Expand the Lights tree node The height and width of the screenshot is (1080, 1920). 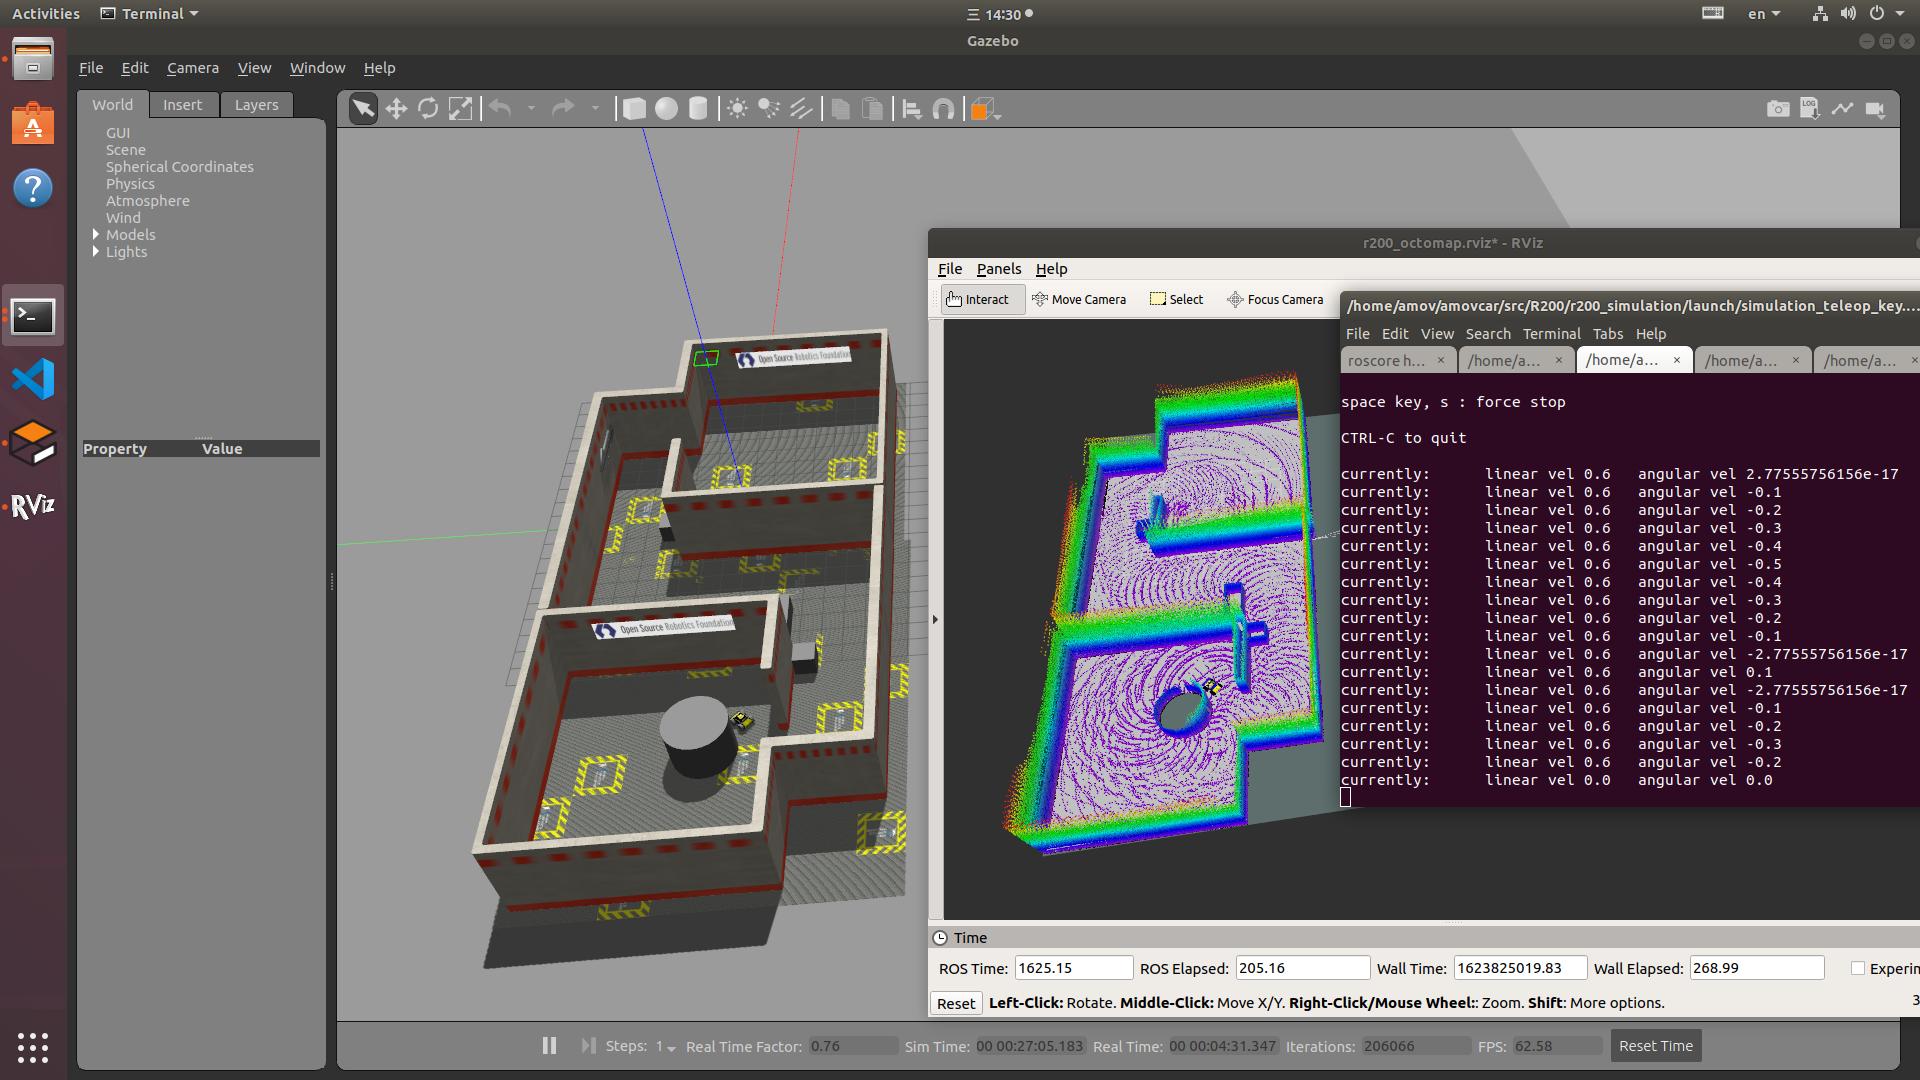97,252
